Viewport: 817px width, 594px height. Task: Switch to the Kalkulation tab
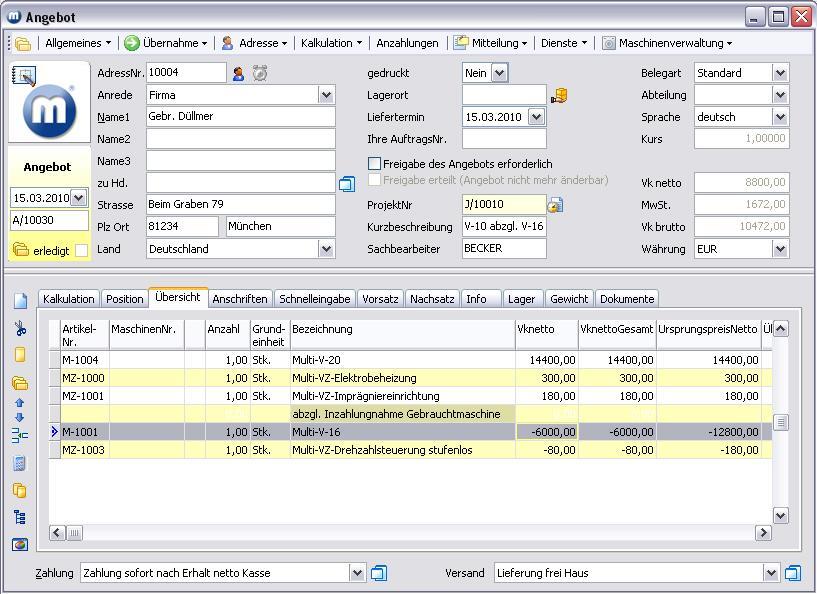68,298
